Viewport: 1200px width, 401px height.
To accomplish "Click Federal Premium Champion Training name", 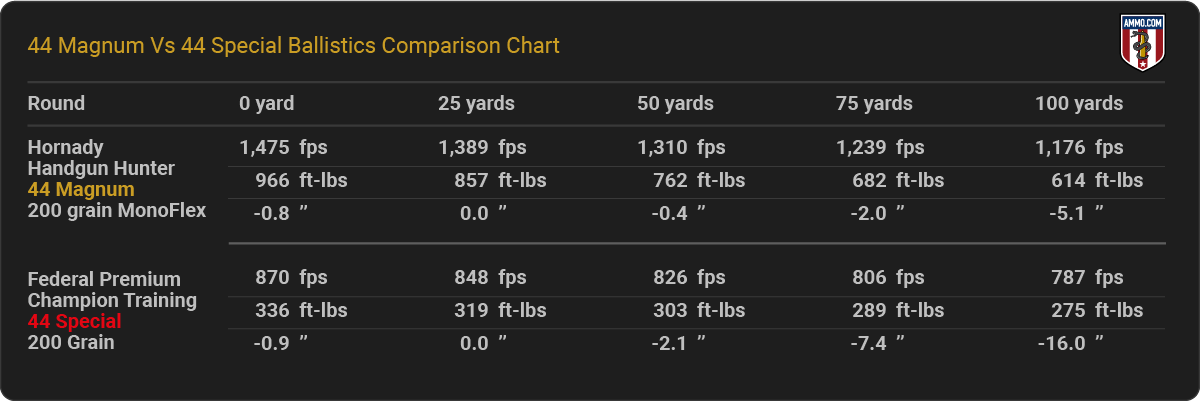I will 112,290.
